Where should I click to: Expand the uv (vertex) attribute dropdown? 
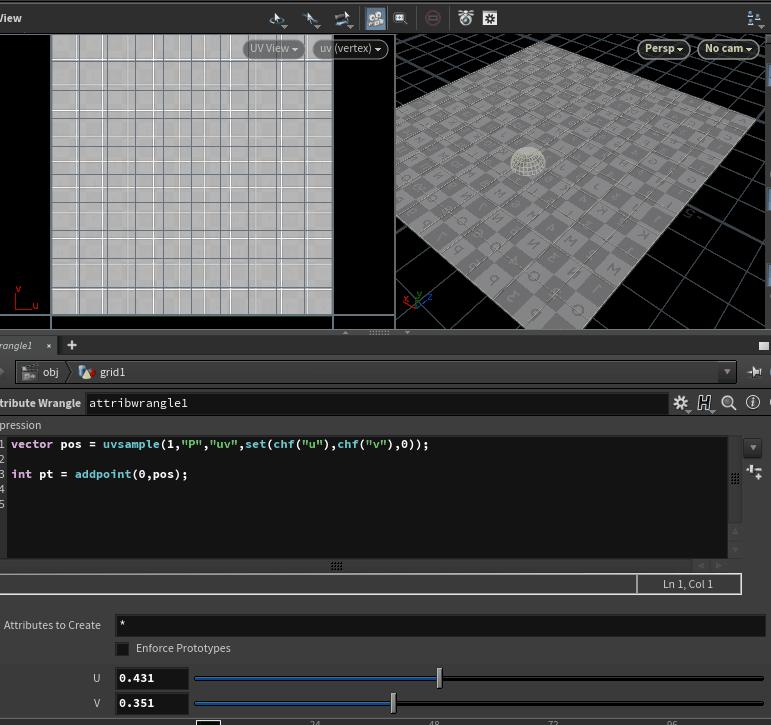tap(350, 48)
